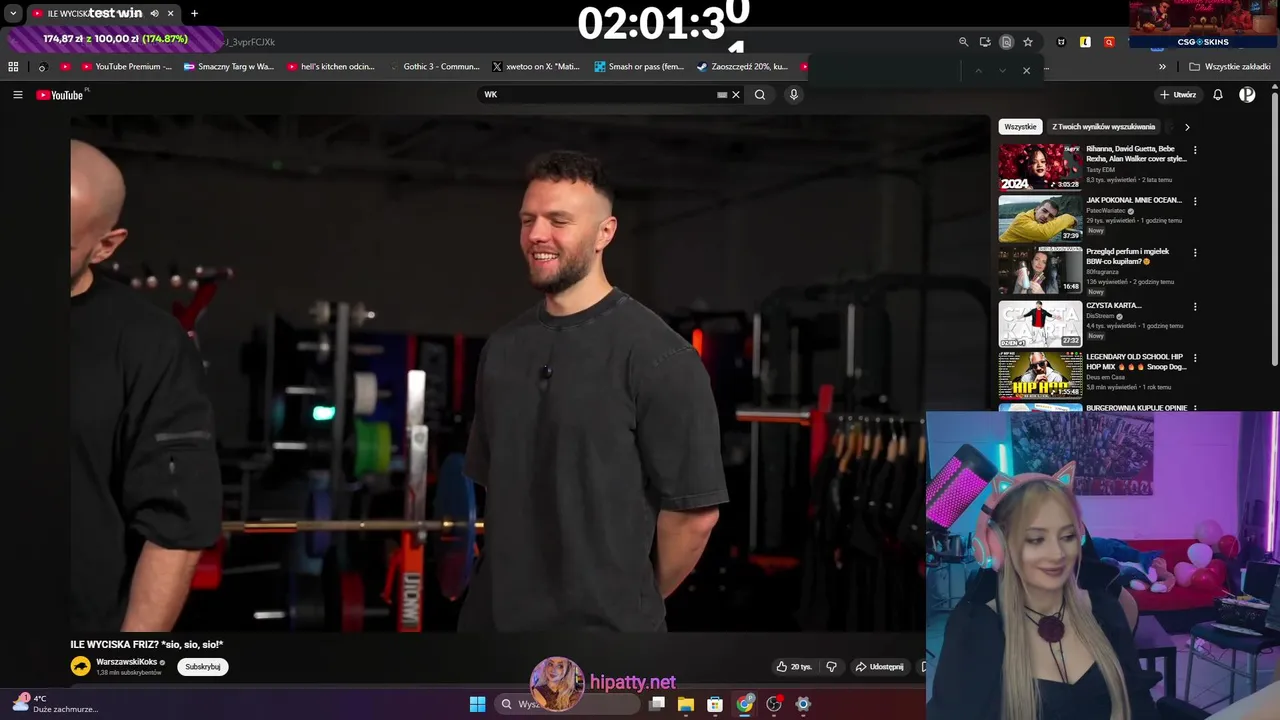Clear the YouTube search field text
This screenshot has height=720, width=1280.
(x=736, y=95)
